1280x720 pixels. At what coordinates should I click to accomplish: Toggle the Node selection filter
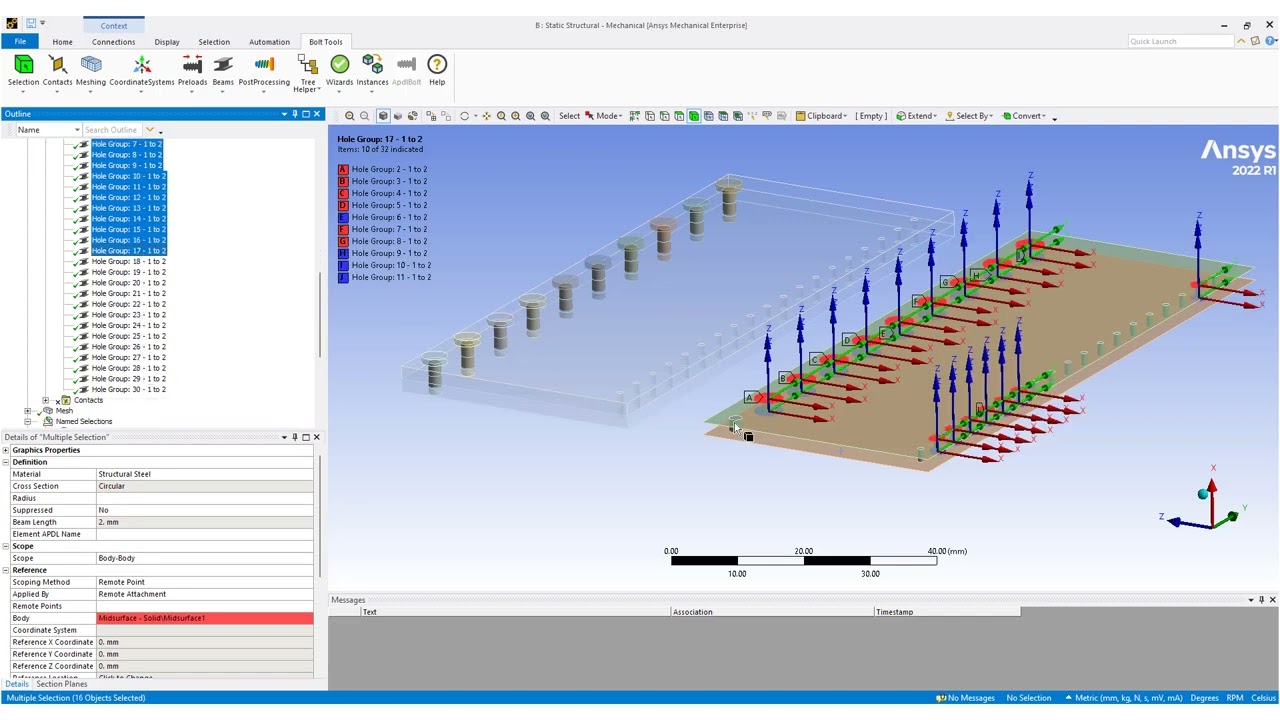[x=708, y=116]
